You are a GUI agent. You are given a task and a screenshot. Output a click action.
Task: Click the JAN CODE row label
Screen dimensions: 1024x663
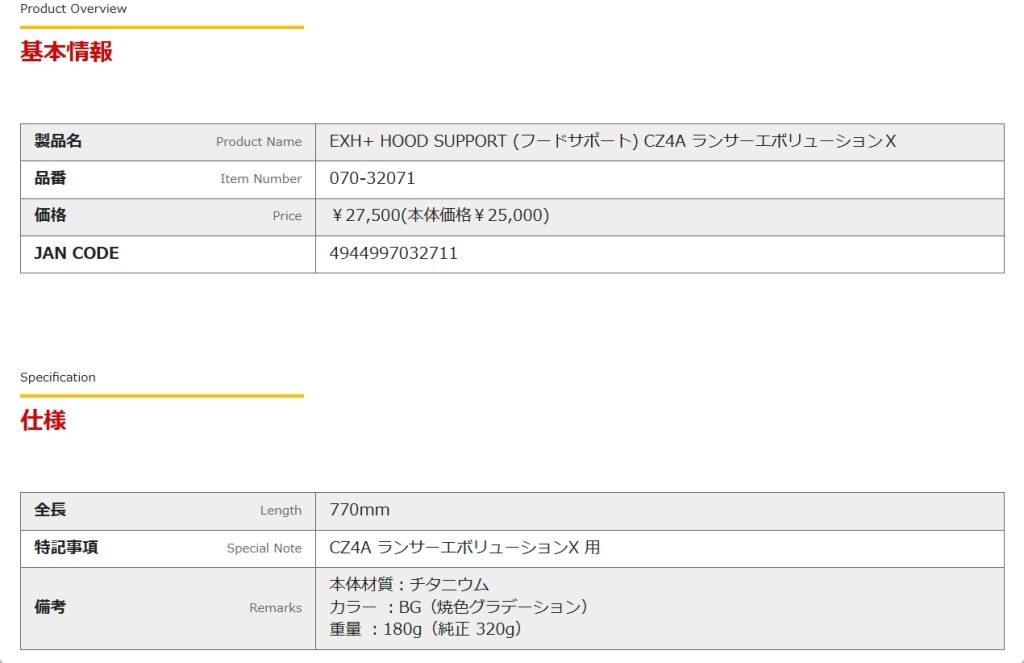click(x=76, y=253)
